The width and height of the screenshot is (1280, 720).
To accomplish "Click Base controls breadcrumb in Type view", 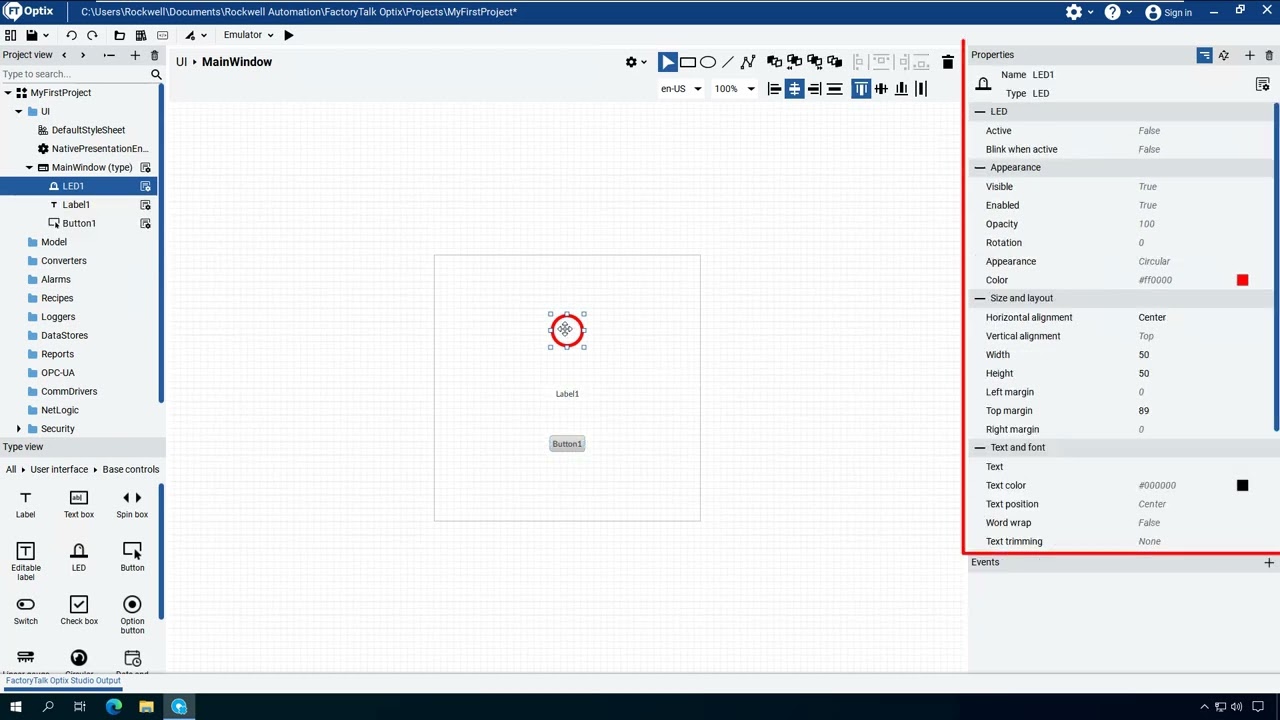I will pyautogui.click(x=130, y=469).
